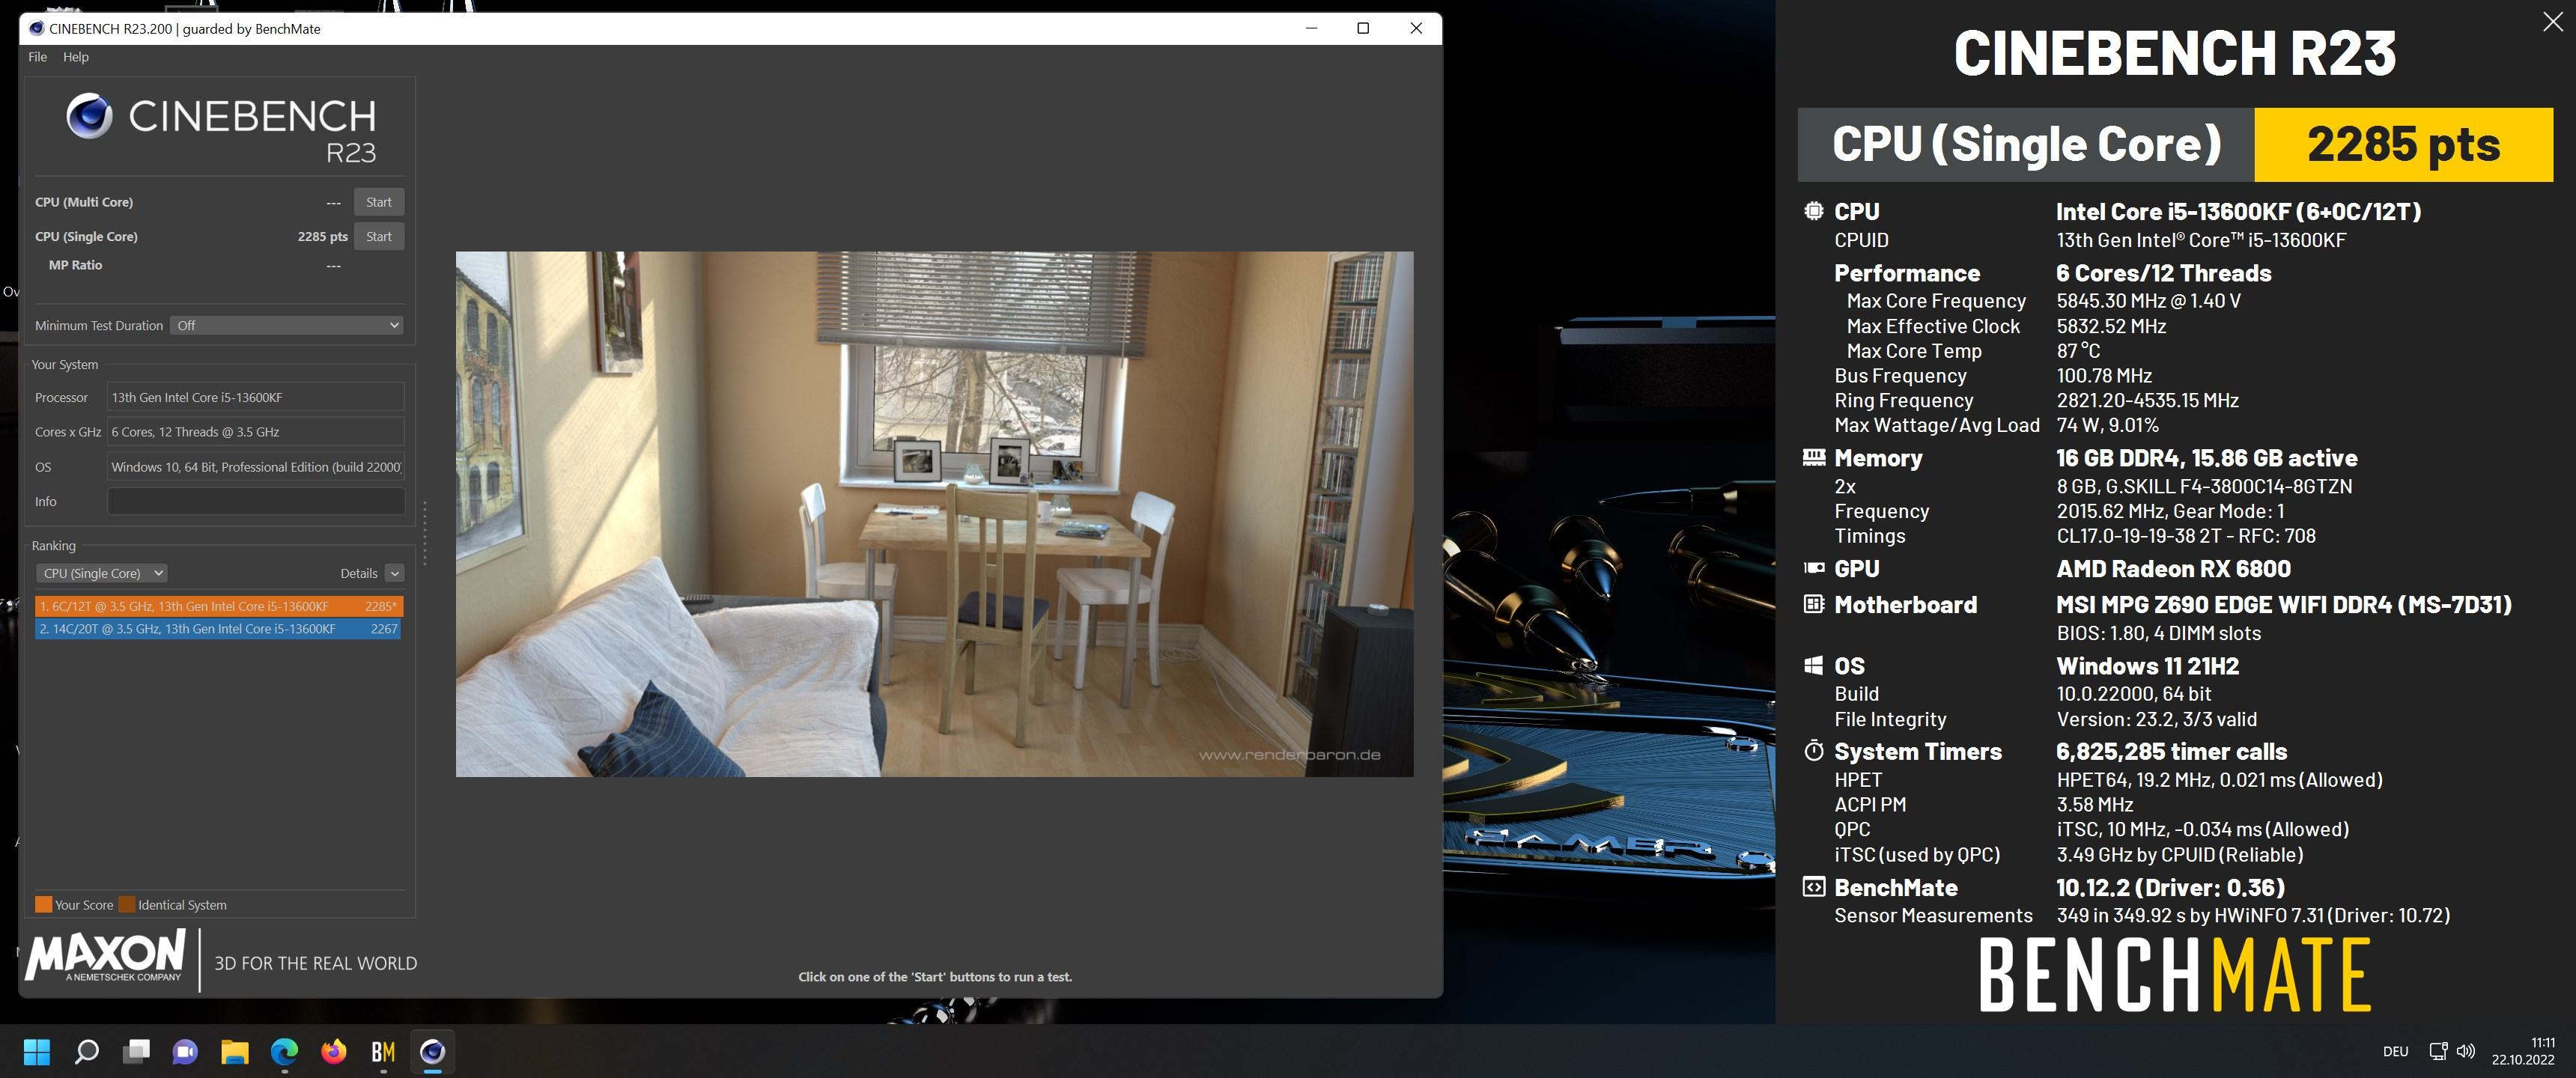Switch to Cinebench on the taskbar
Screen dimensions: 2576x1078
(x=432, y=1052)
